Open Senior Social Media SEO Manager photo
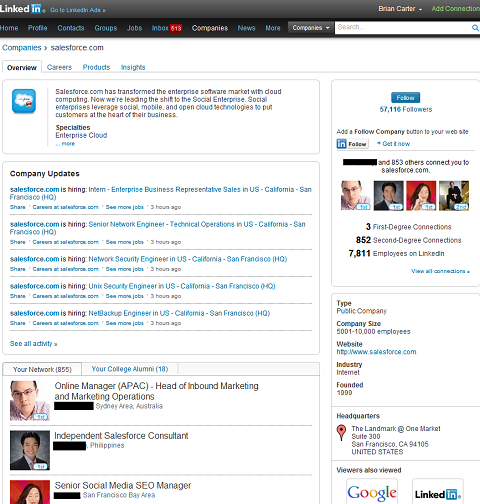Screen dimensions: 480x504 (x=30, y=492)
